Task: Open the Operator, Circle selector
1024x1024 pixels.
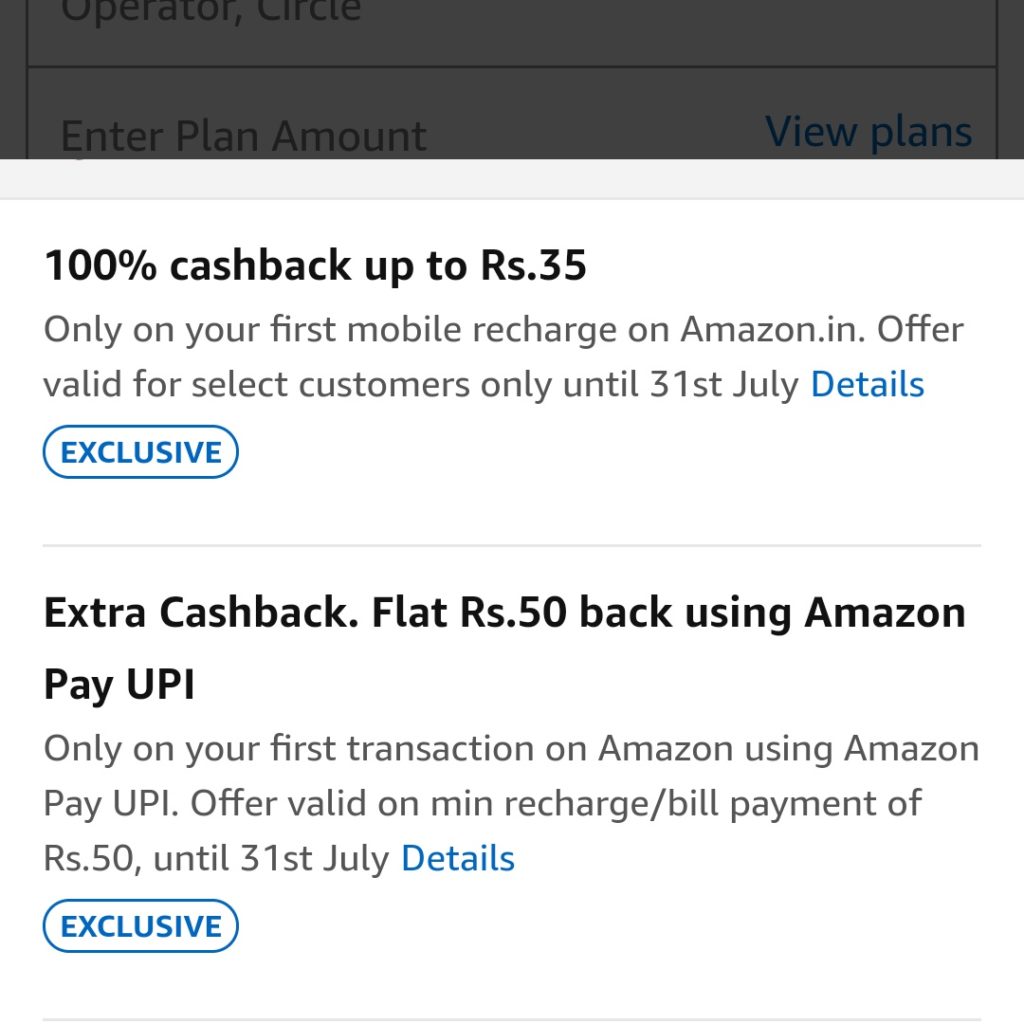Action: (210, 14)
